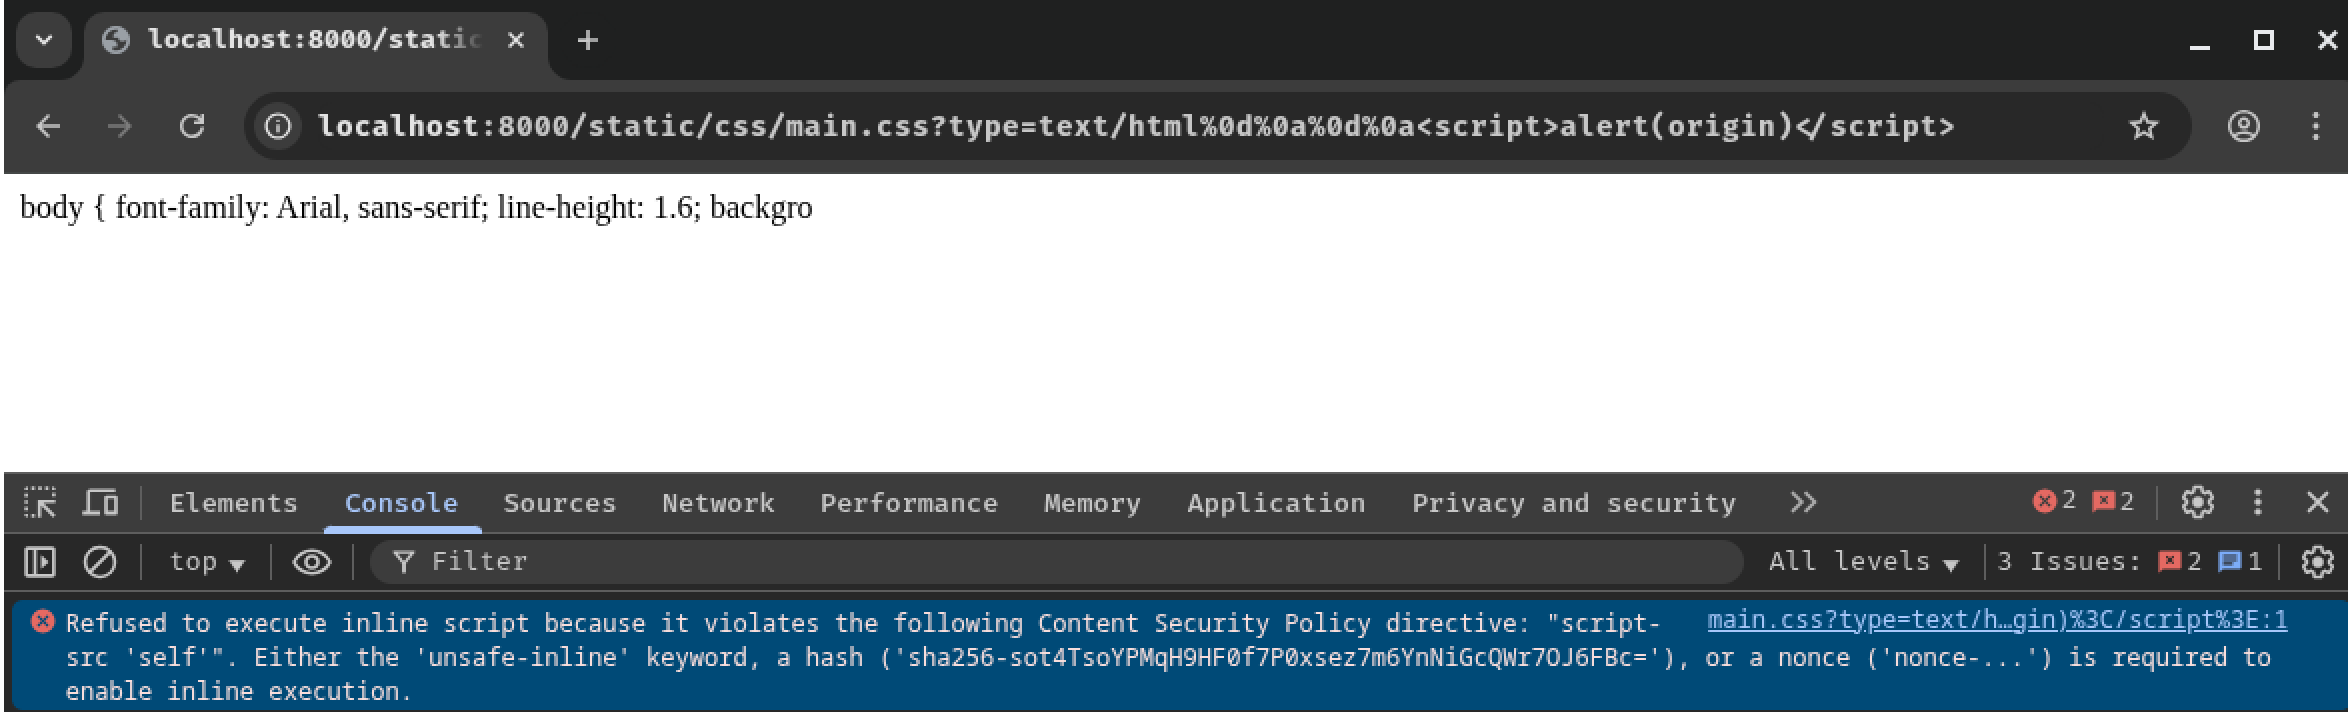
Task: Switch to the Network tab
Action: [x=718, y=503]
